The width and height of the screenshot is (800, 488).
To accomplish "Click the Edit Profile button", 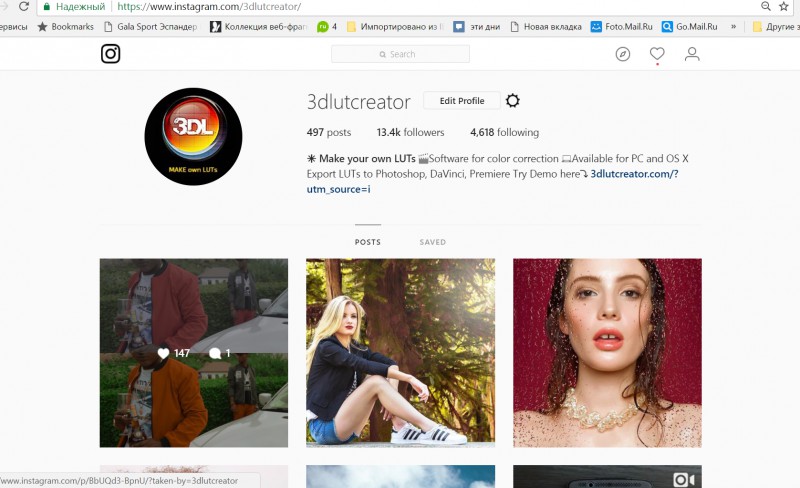I will pyautogui.click(x=462, y=101).
